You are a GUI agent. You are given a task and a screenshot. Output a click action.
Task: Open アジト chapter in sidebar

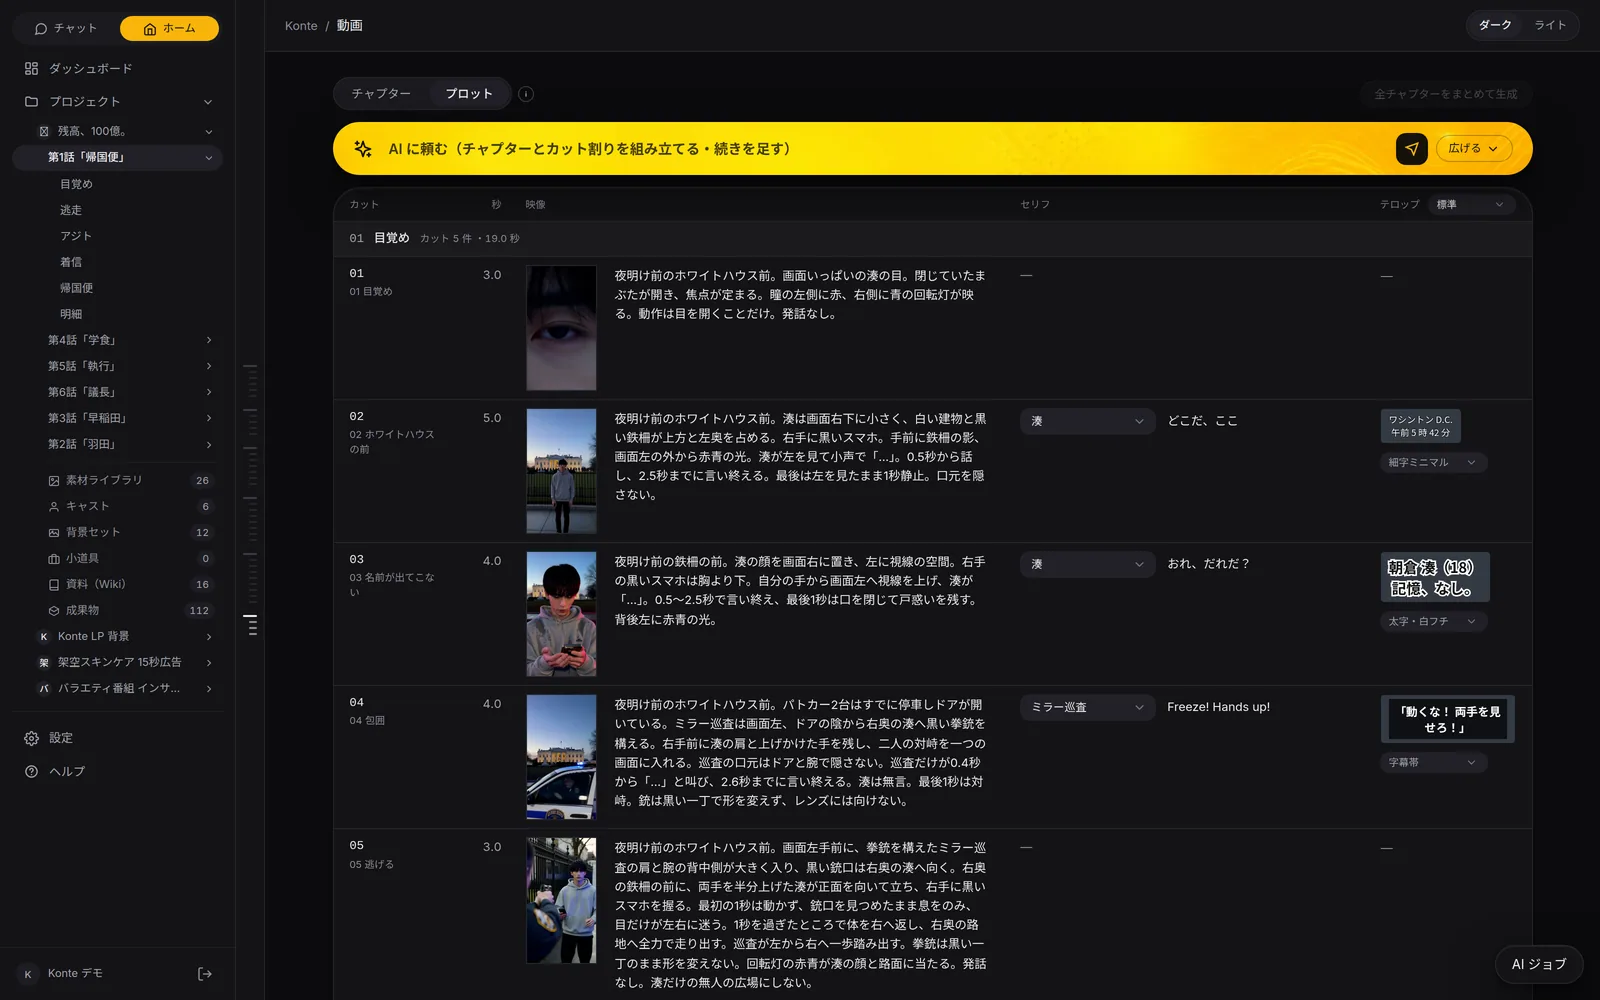click(x=76, y=237)
